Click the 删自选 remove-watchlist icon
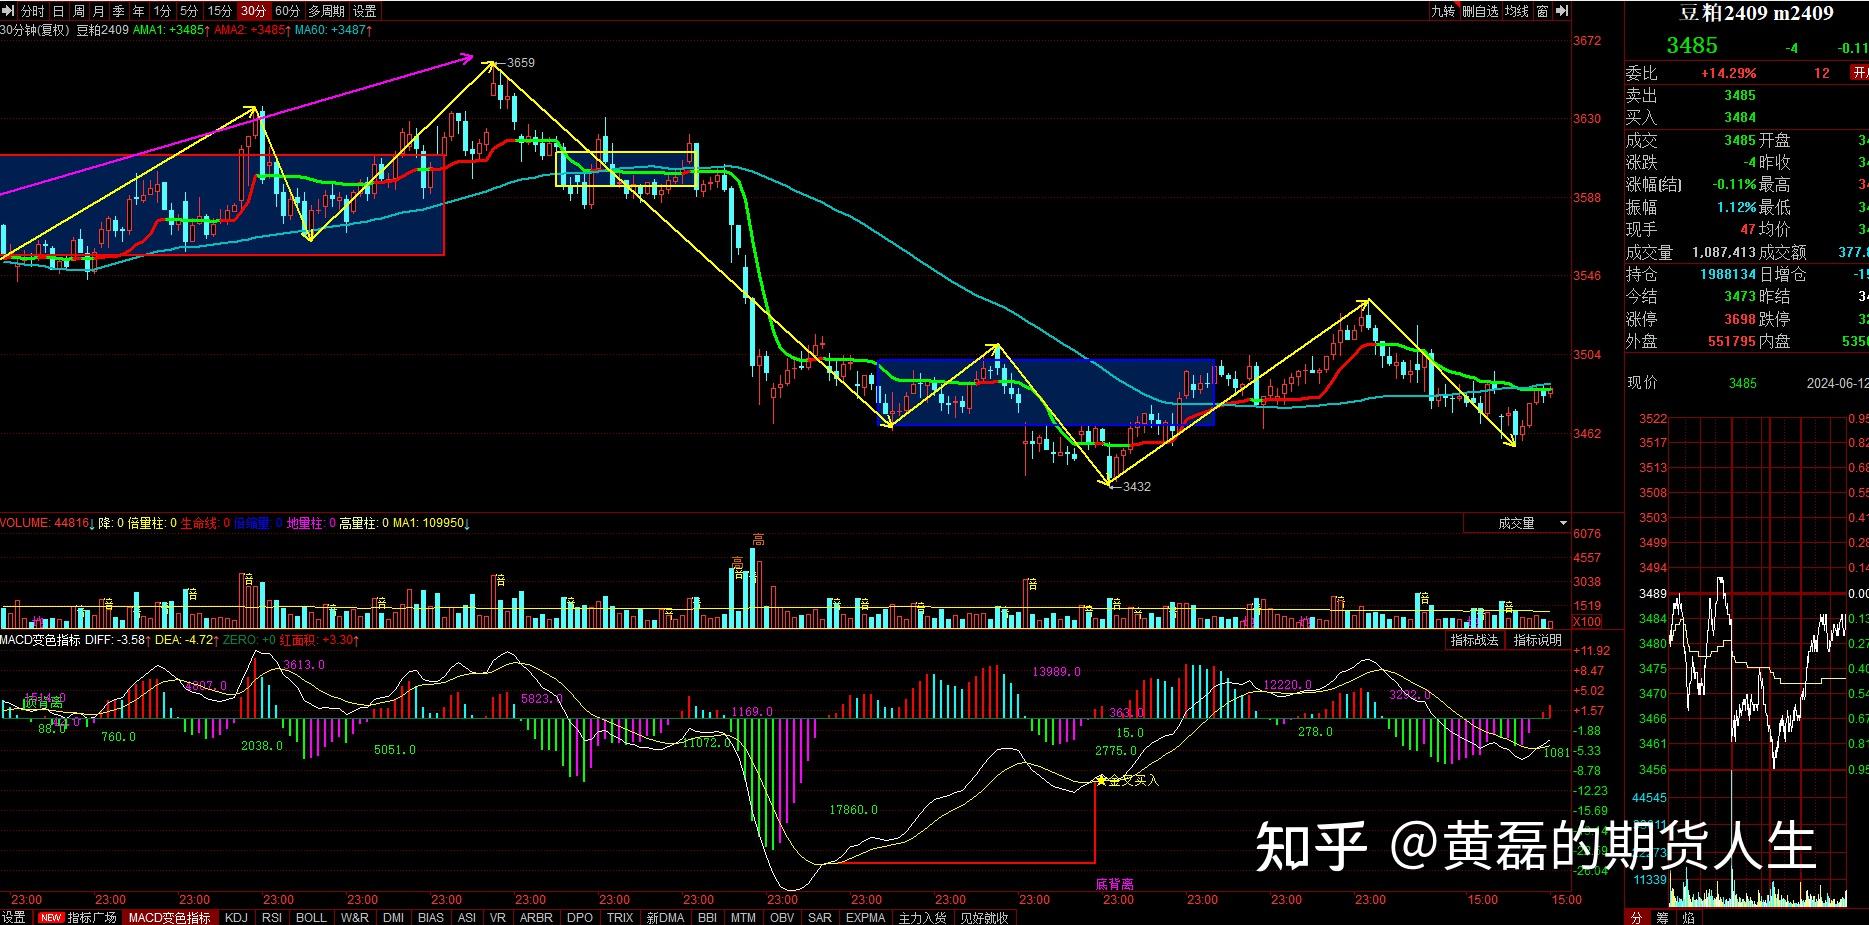This screenshot has height=925, width=1869. [1481, 11]
